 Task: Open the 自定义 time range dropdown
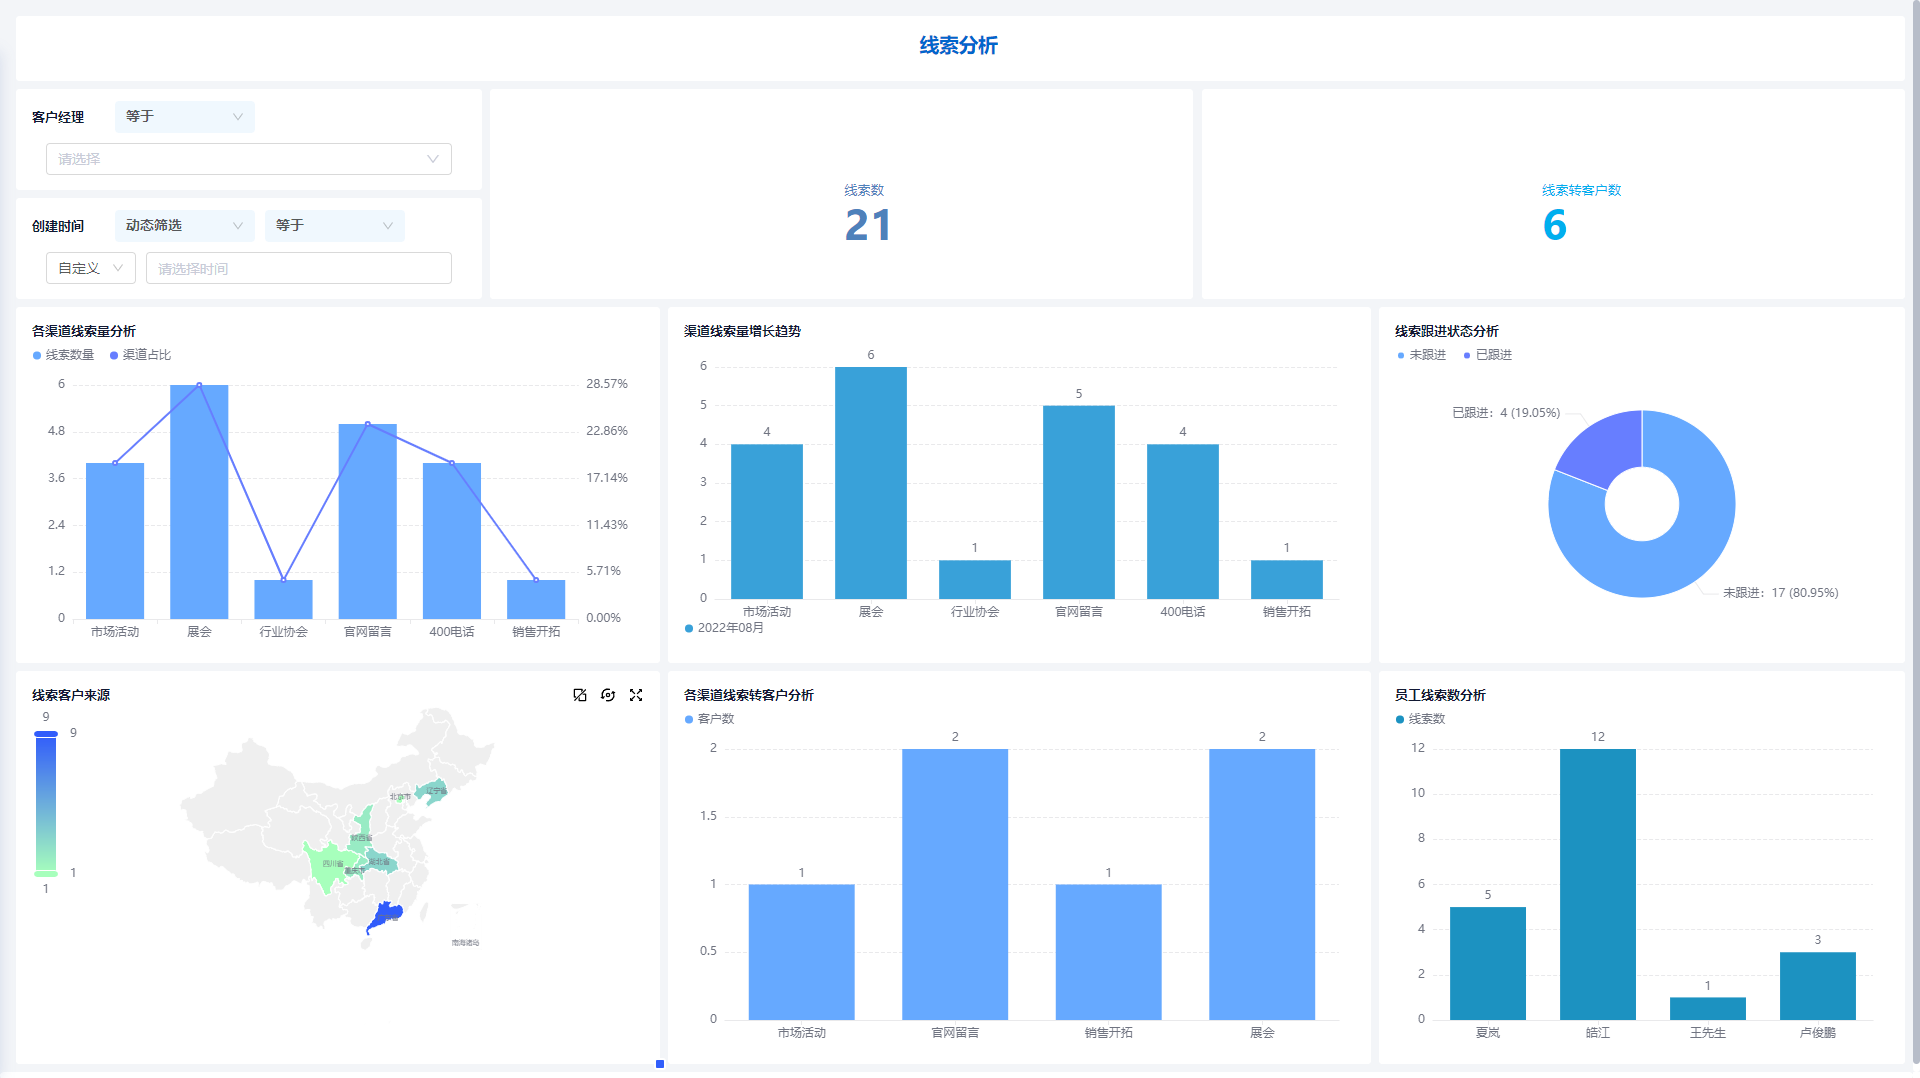coord(91,268)
